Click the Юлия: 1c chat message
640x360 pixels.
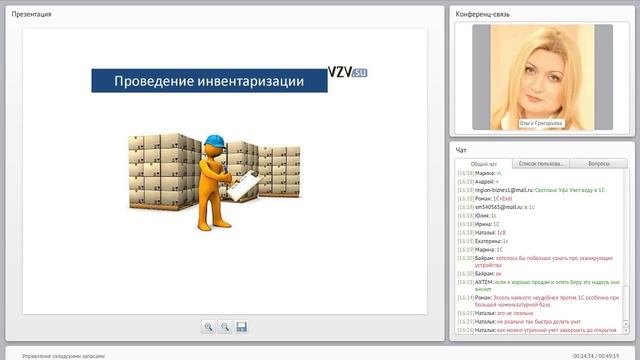(477, 216)
